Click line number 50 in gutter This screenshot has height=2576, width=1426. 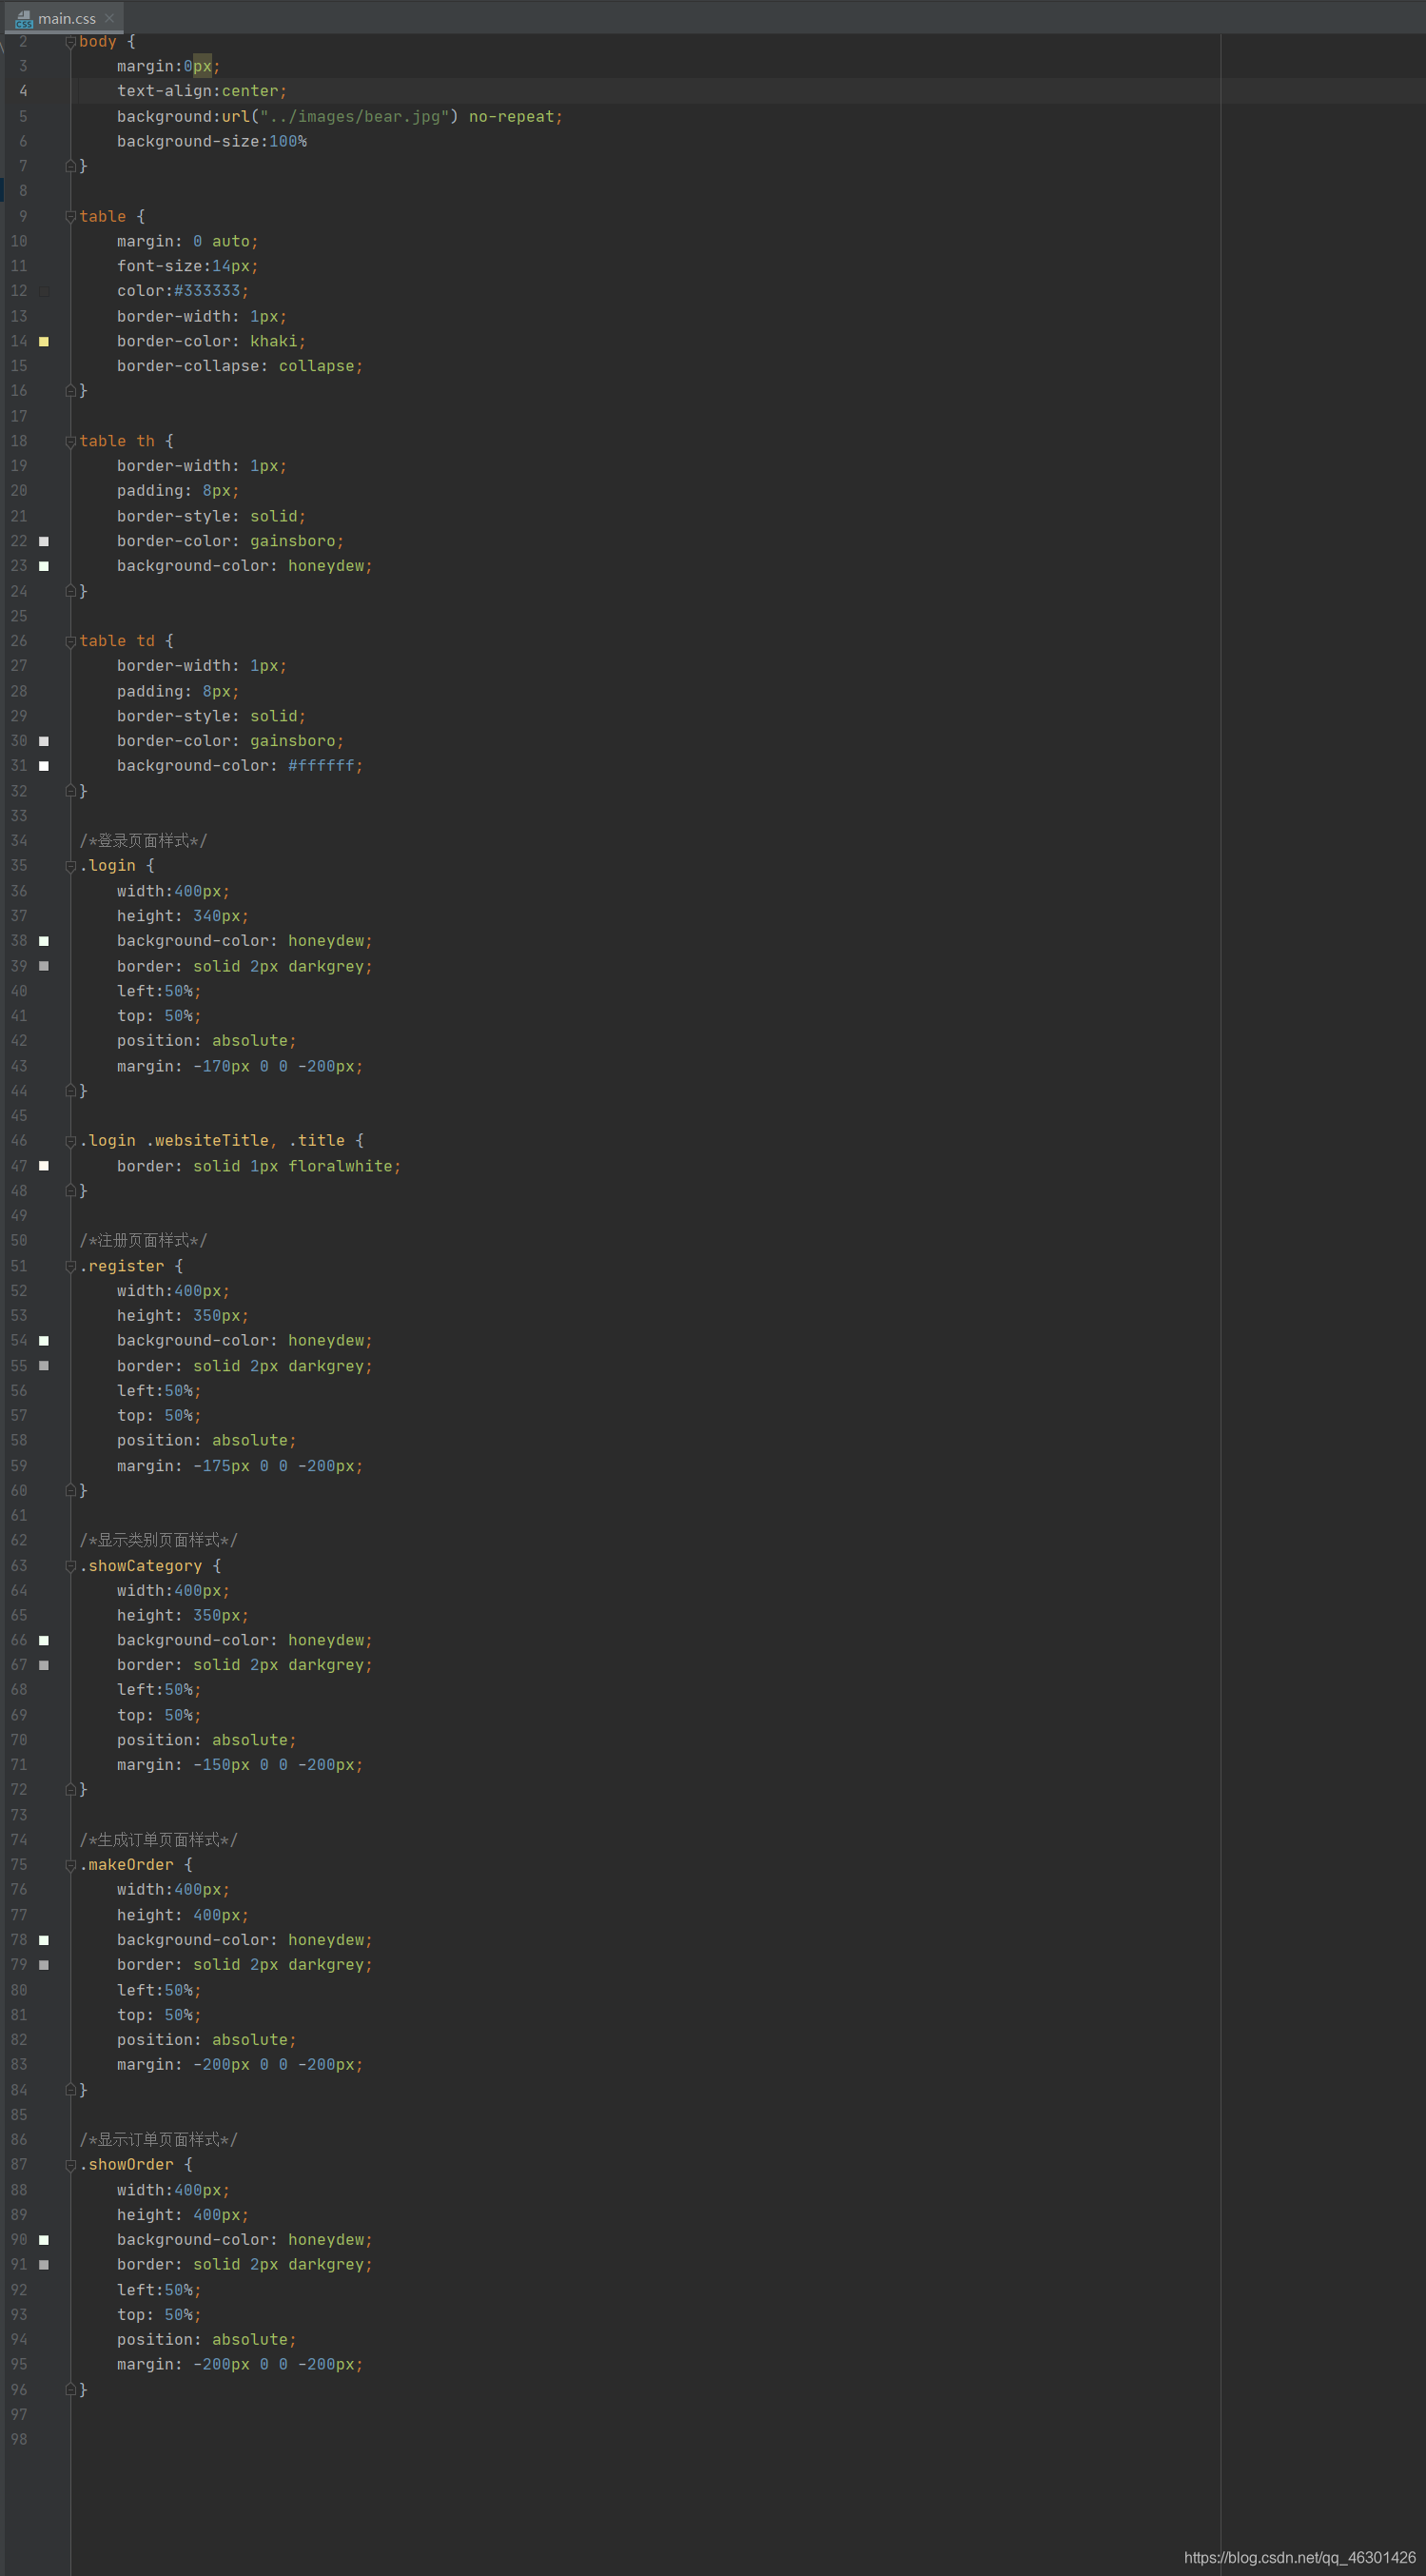[19, 1241]
